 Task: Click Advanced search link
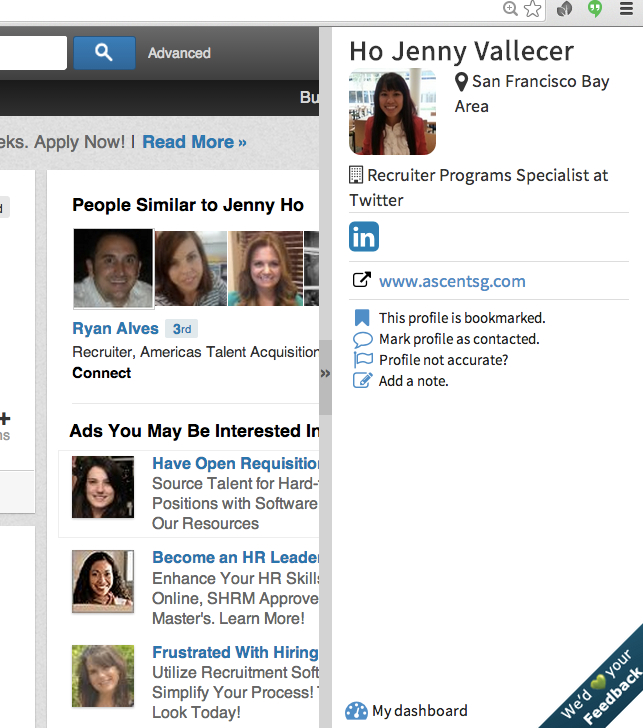tap(179, 53)
